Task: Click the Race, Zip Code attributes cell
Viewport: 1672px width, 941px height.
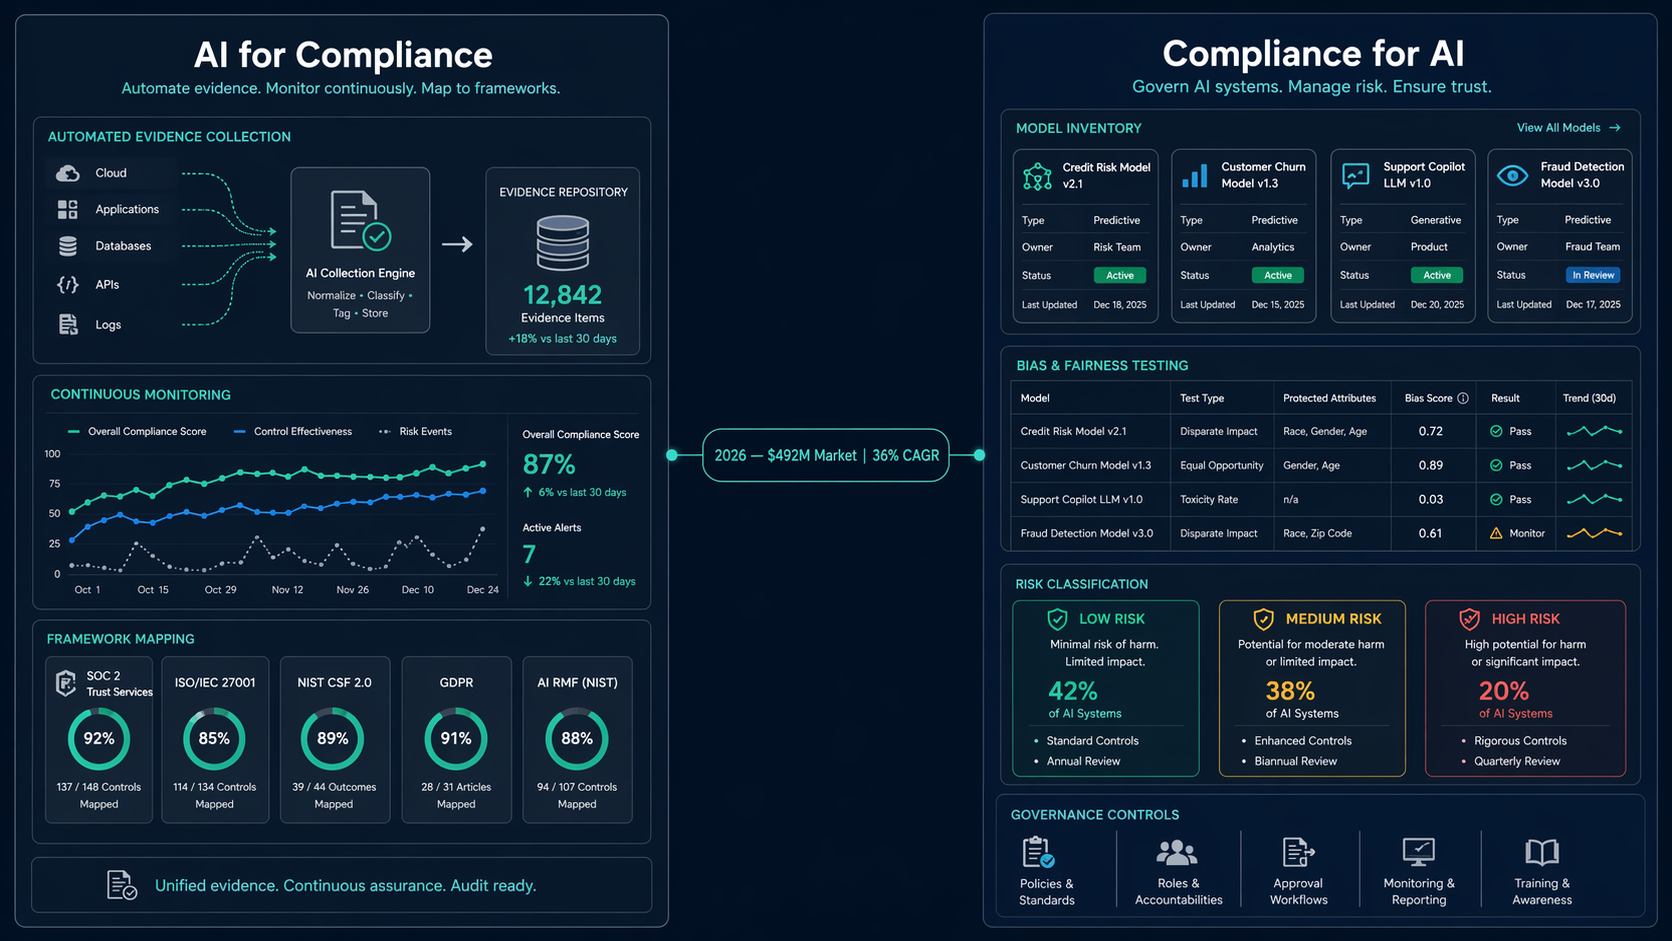Action: coord(1317,533)
